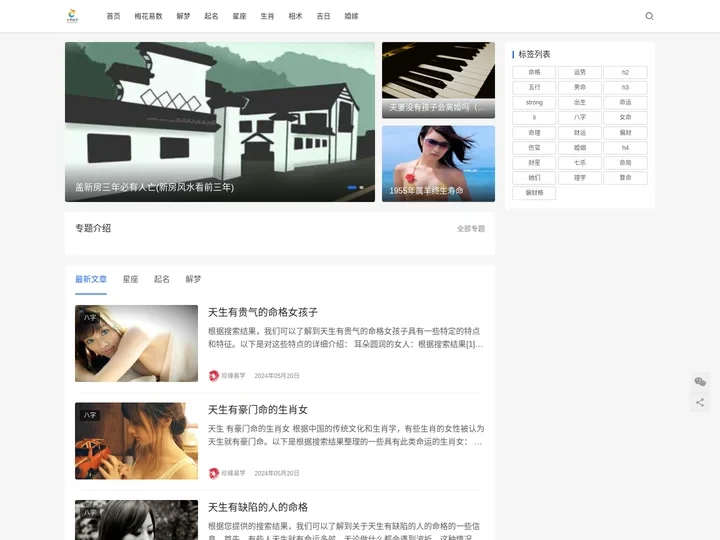Click tag 偏财 in tag list
720x540 pixels.
[625, 133]
